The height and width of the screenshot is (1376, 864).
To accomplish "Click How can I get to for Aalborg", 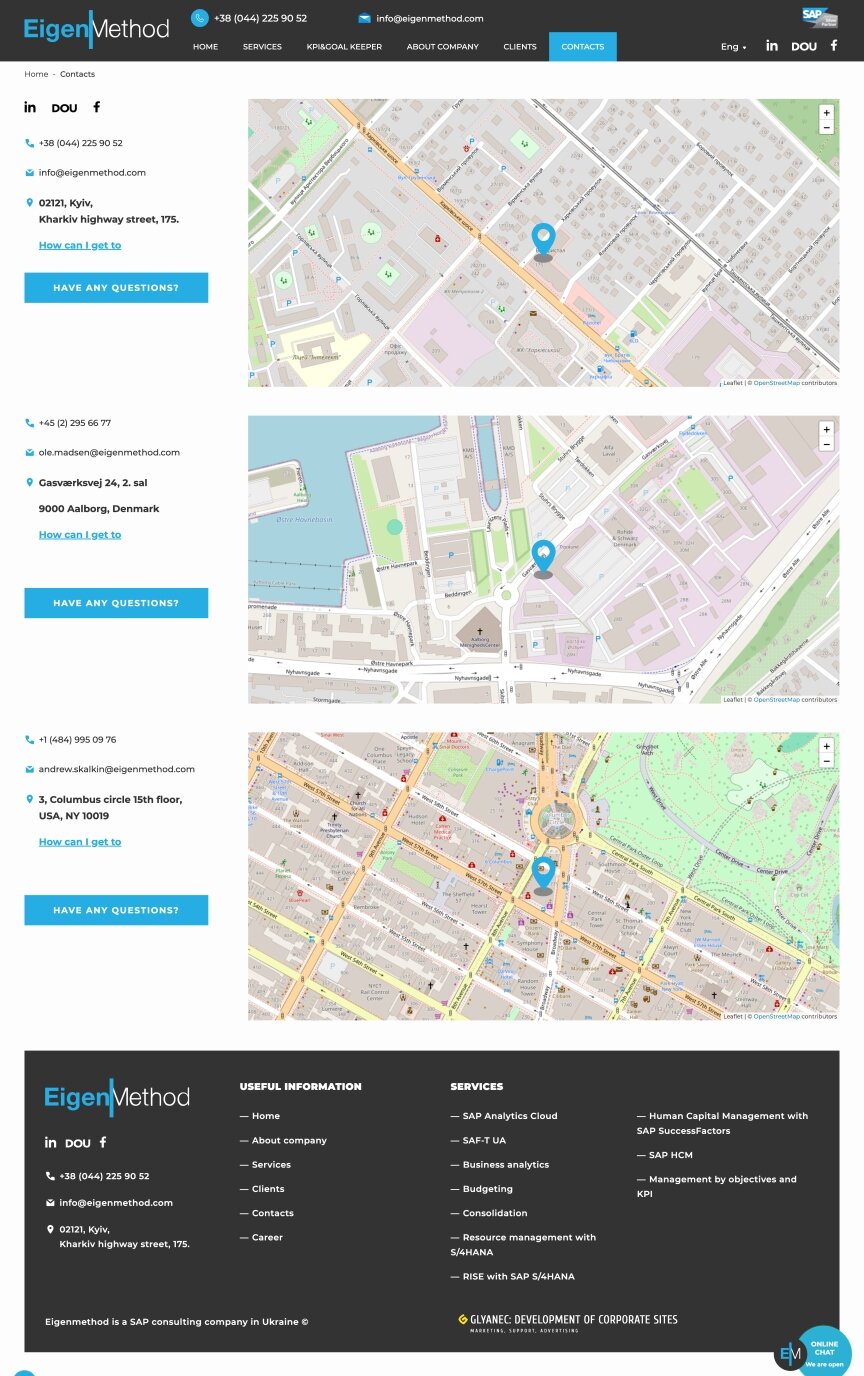I will click(80, 535).
